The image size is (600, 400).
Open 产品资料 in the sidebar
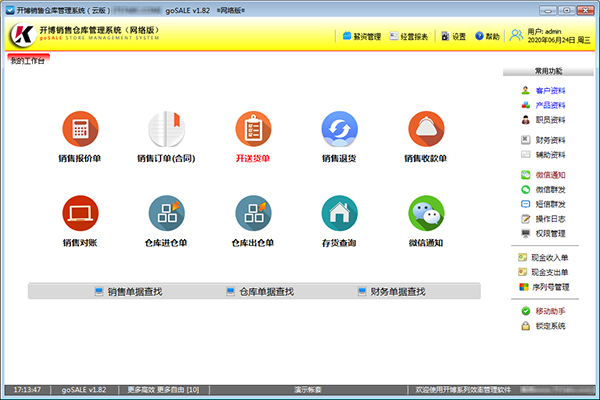(543, 105)
